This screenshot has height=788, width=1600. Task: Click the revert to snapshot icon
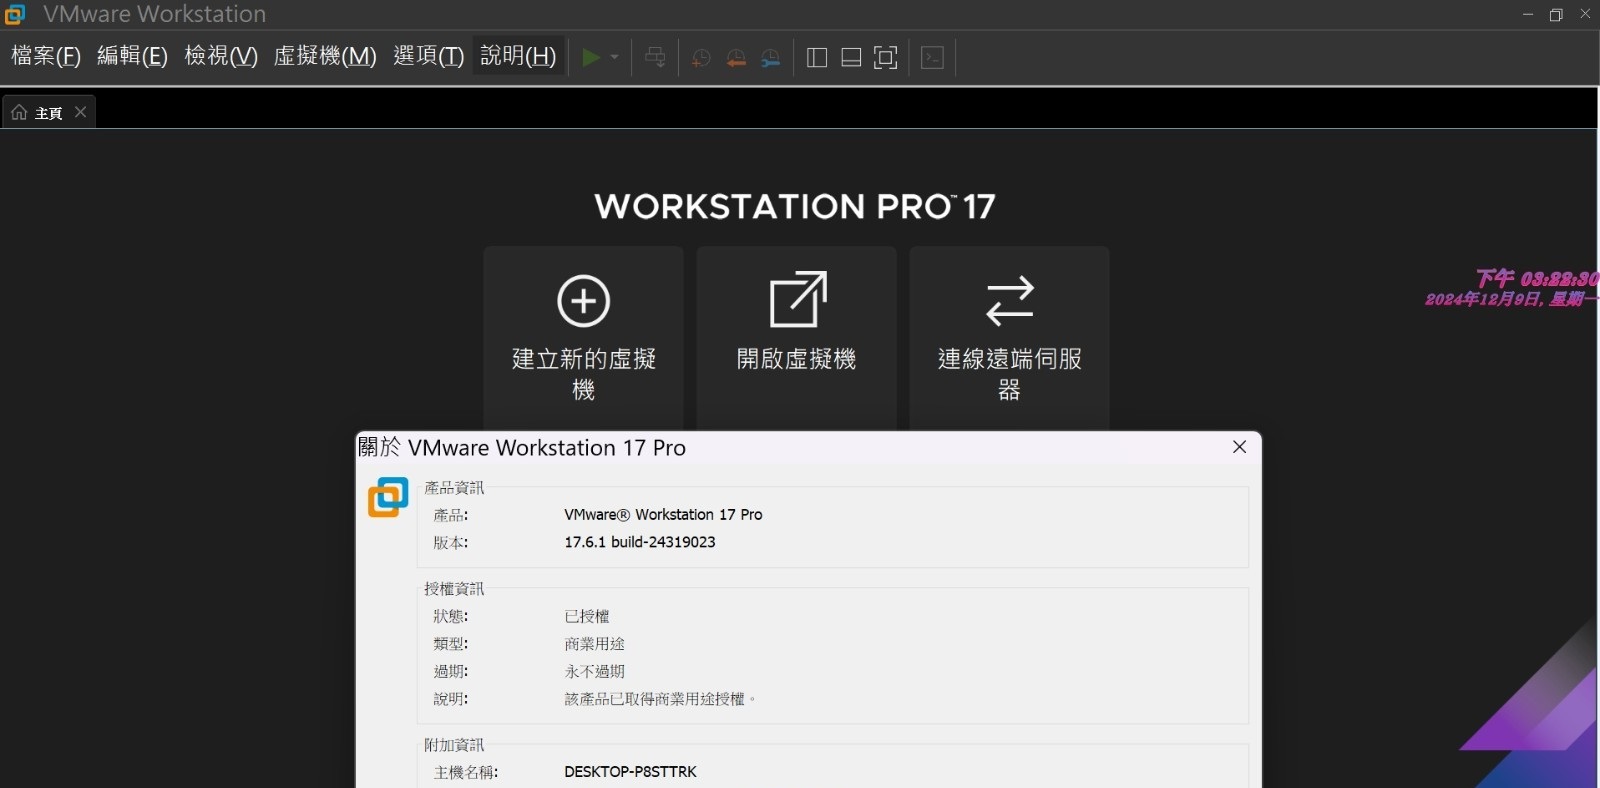736,58
